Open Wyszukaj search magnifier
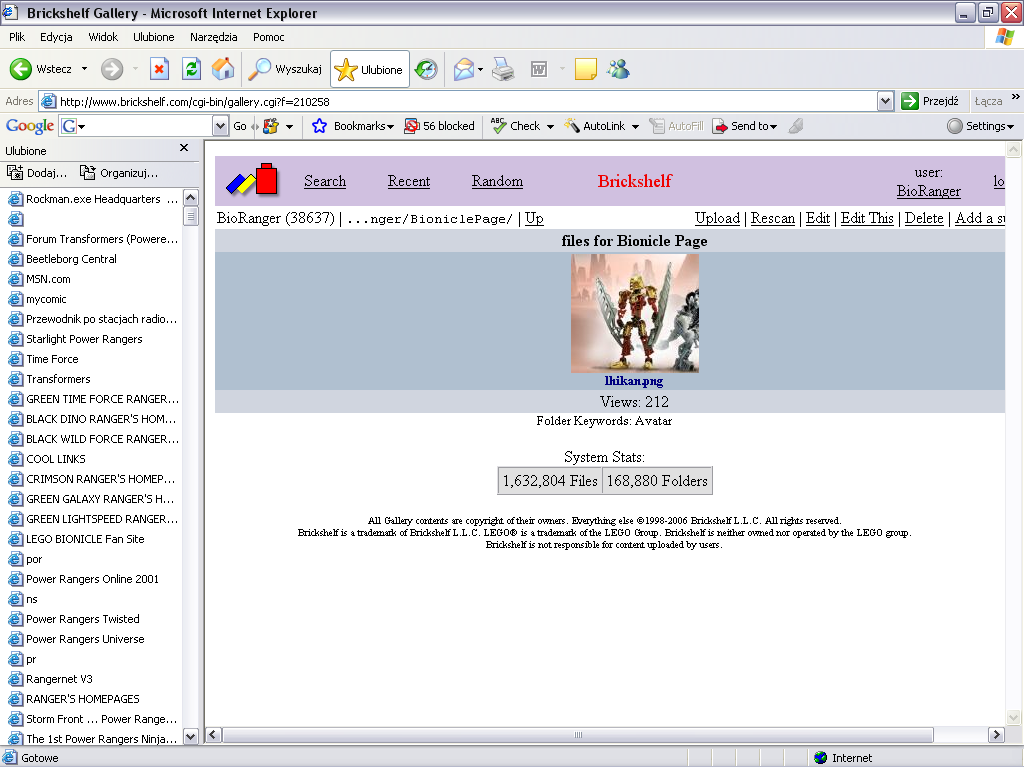Viewport: 1024px width, 768px height. pyautogui.click(x=259, y=69)
